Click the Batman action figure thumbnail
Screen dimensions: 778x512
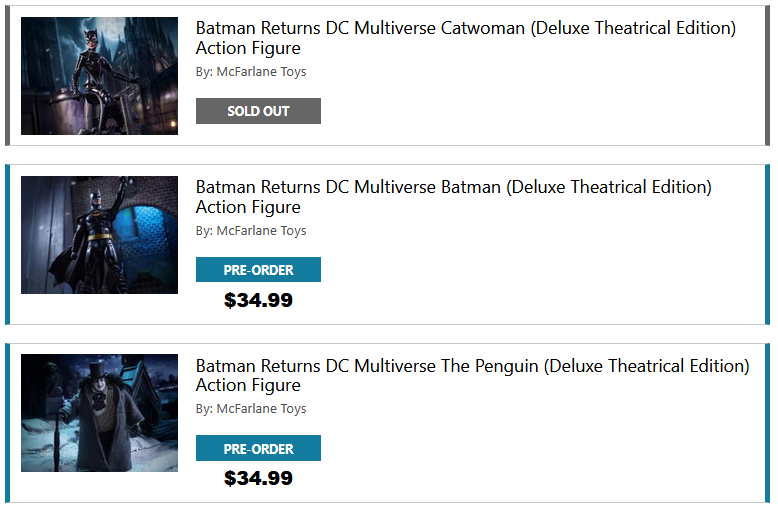(x=99, y=235)
